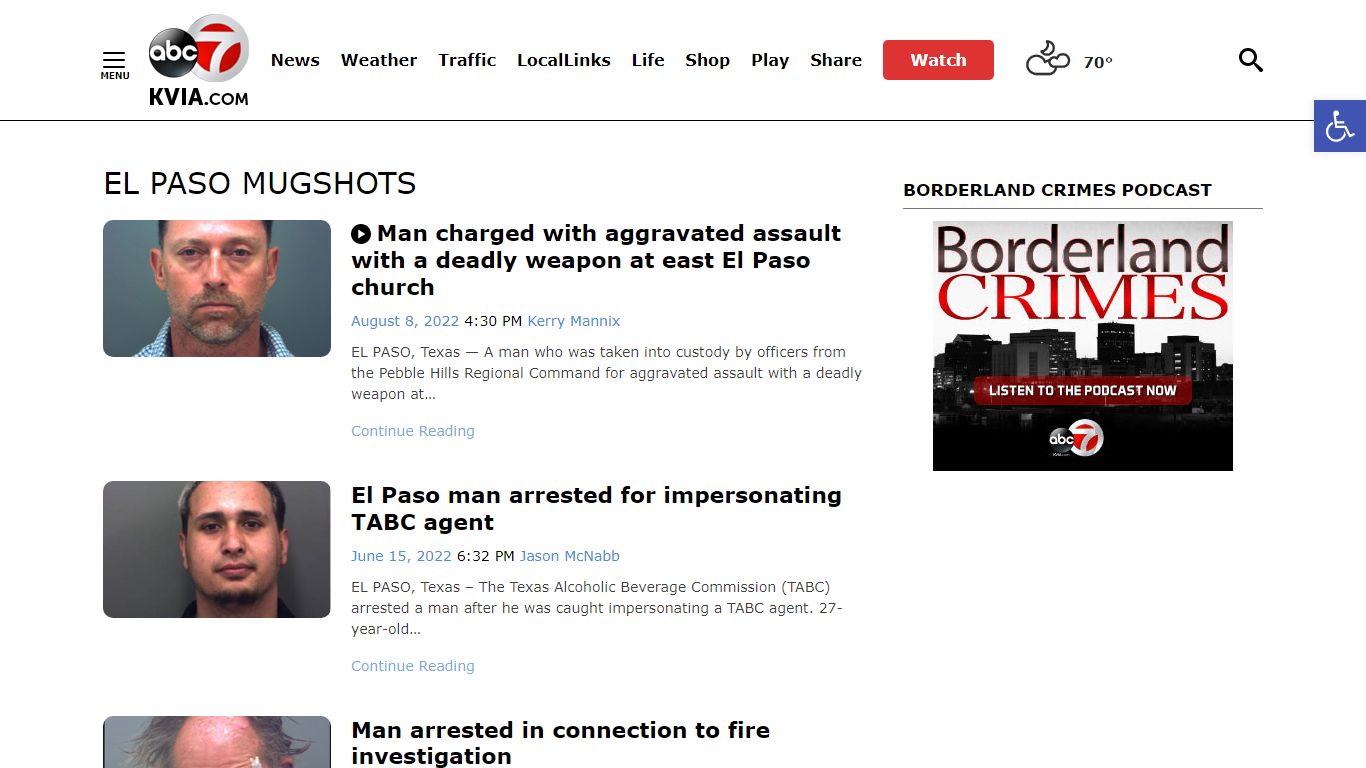Viewport: 1366px width, 768px height.
Task: Open the Play menu
Action: tap(770, 60)
